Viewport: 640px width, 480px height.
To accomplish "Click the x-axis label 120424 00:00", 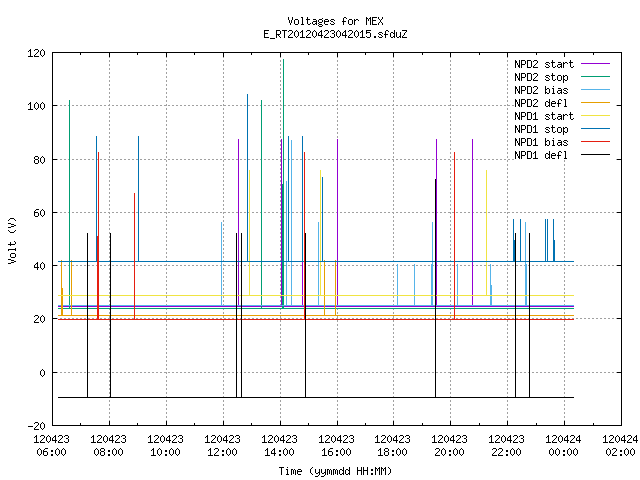I will [x=564, y=446].
